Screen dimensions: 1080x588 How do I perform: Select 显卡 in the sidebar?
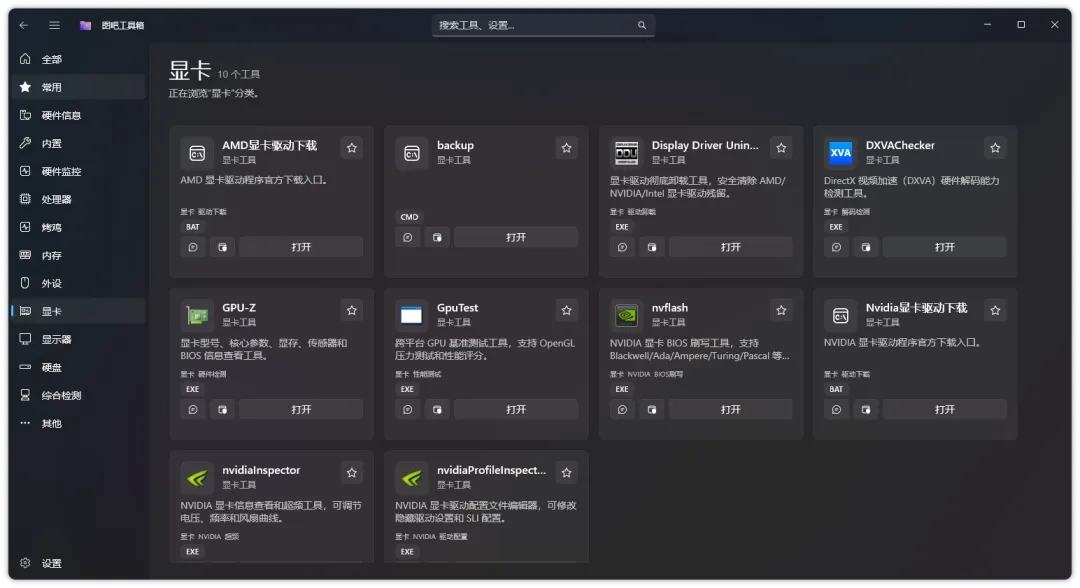coord(79,311)
